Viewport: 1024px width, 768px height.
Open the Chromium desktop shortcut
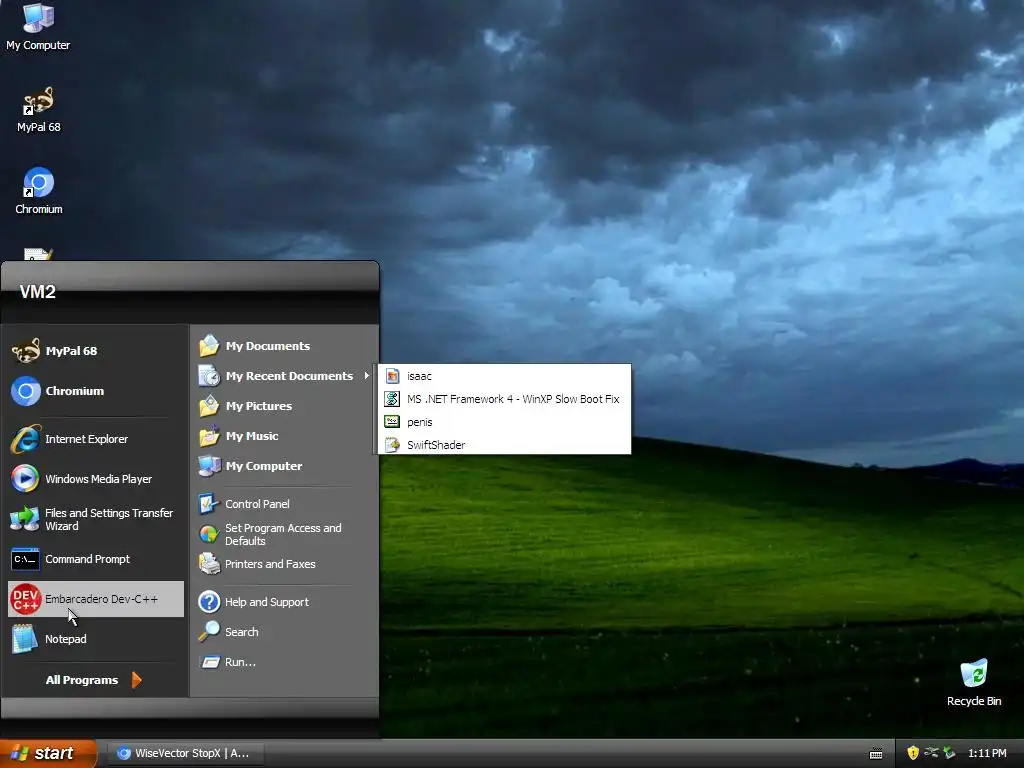(x=39, y=191)
